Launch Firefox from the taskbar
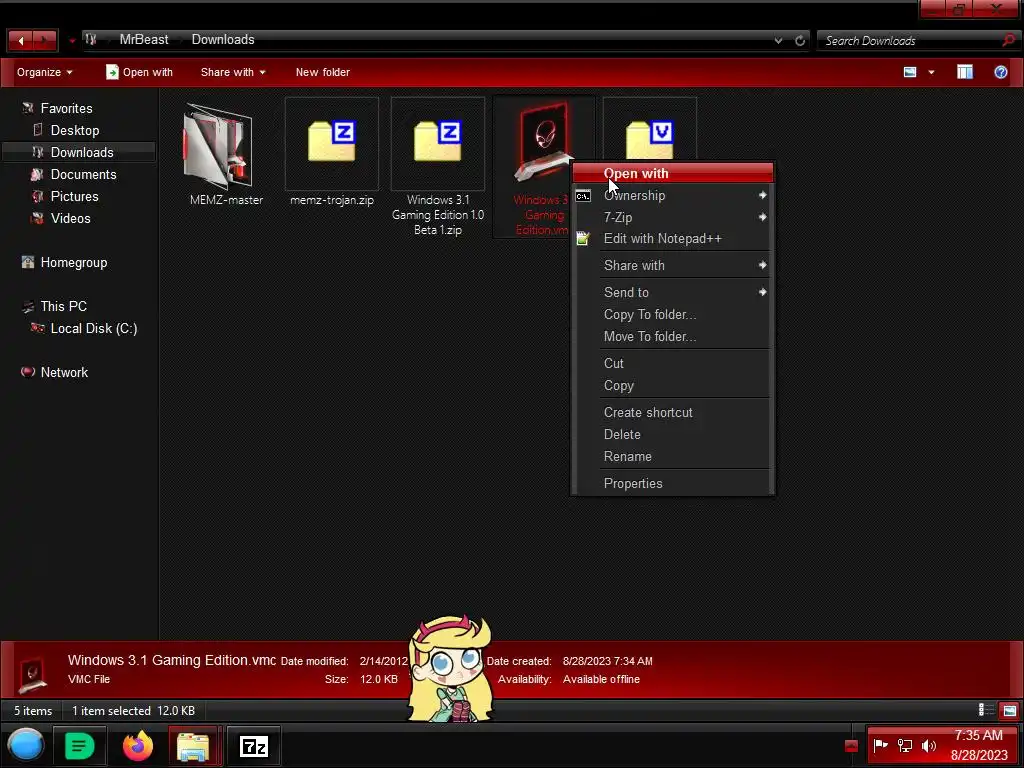 137,745
